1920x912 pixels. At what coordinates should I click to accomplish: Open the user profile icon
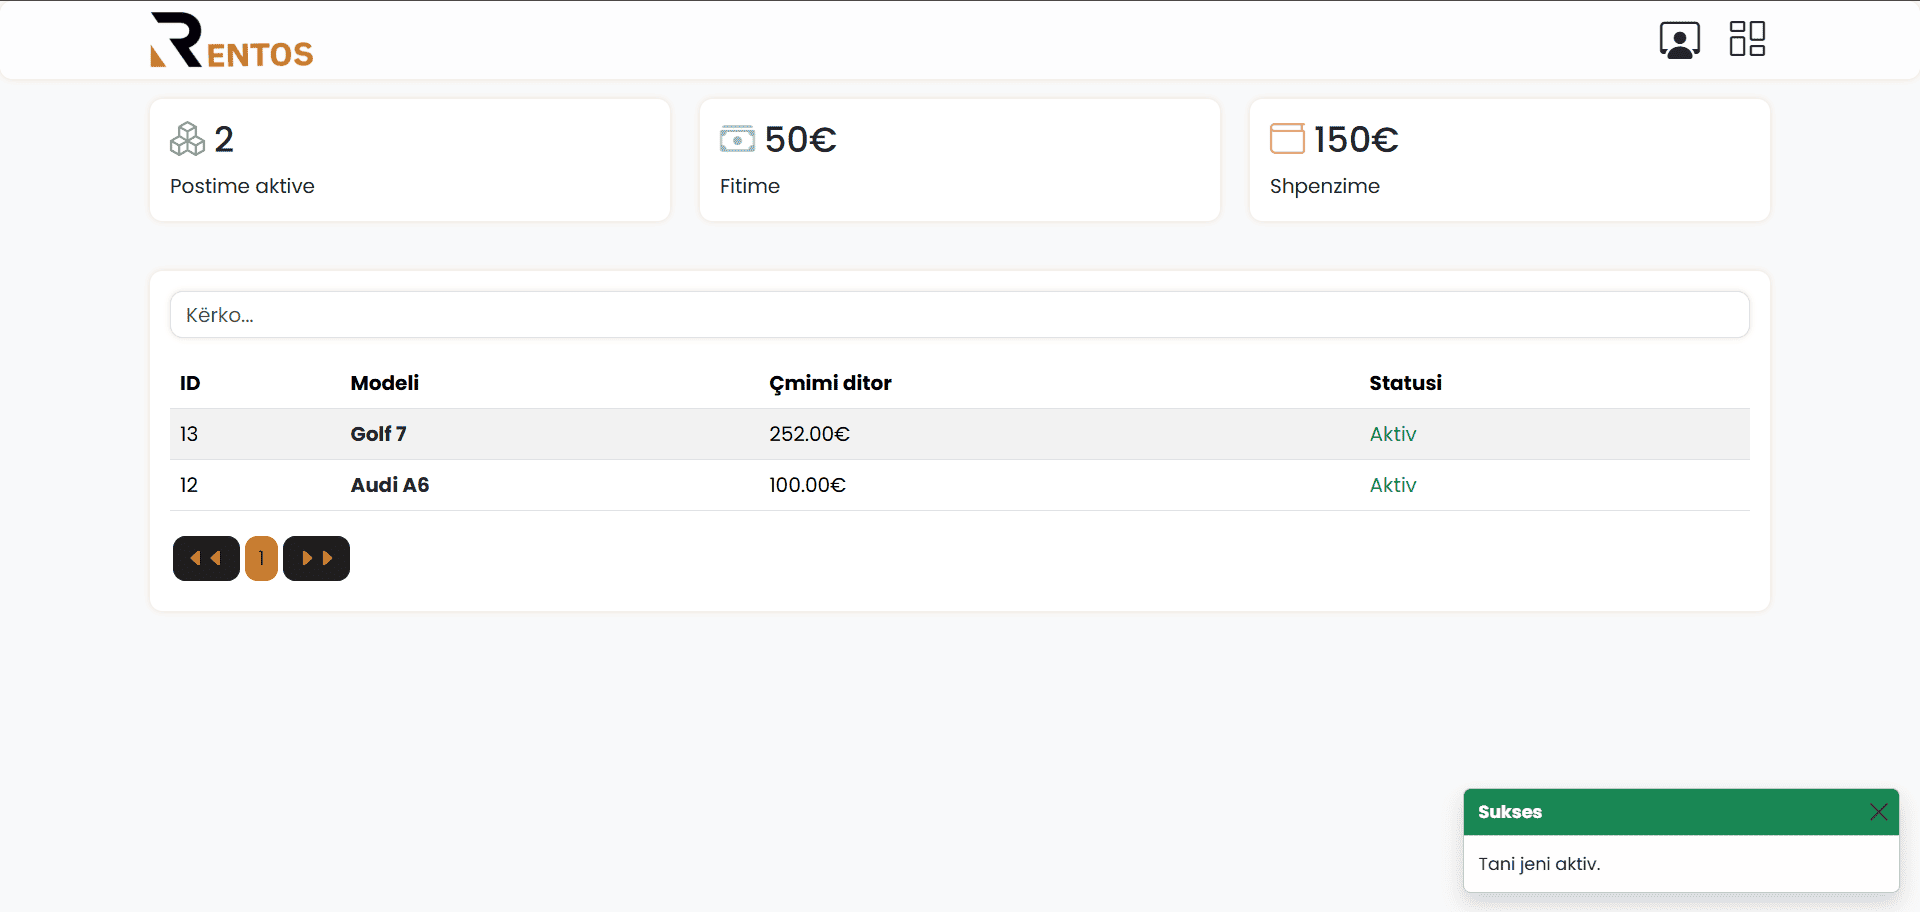coord(1679,40)
